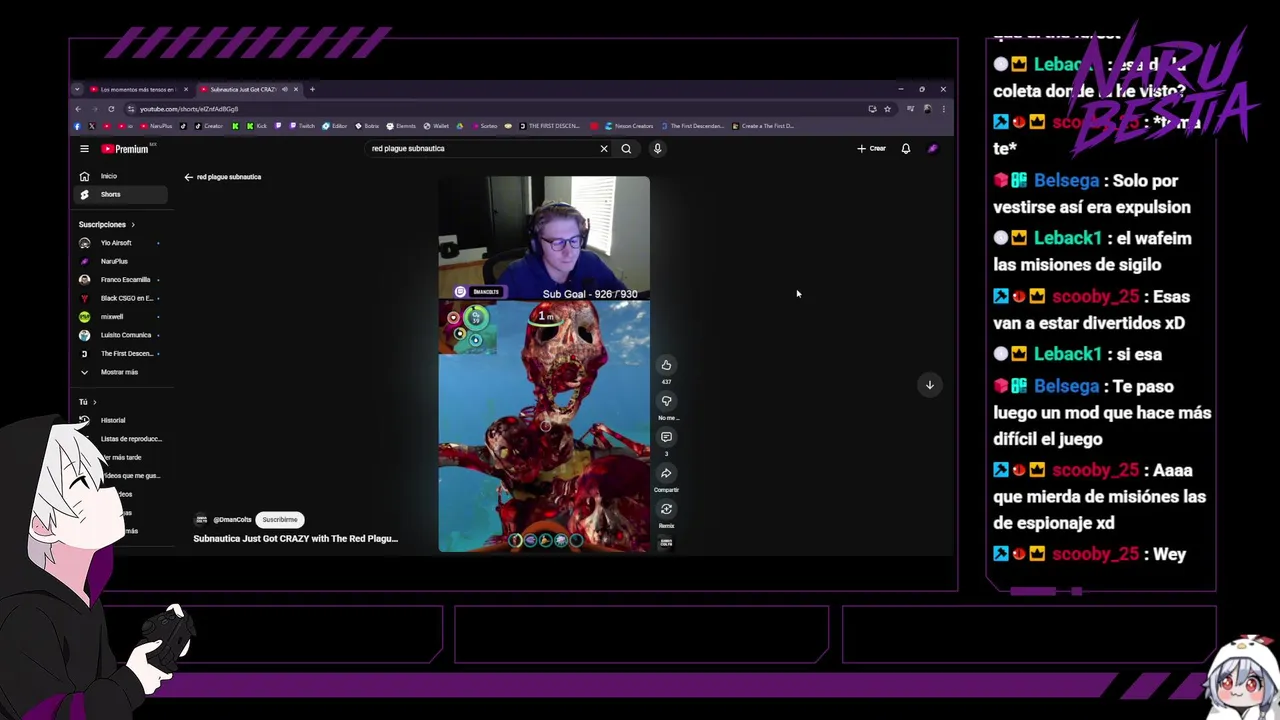This screenshot has width=1280, height=720.
Task: Open the Elemnts bookmark
Action: click(402, 126)
